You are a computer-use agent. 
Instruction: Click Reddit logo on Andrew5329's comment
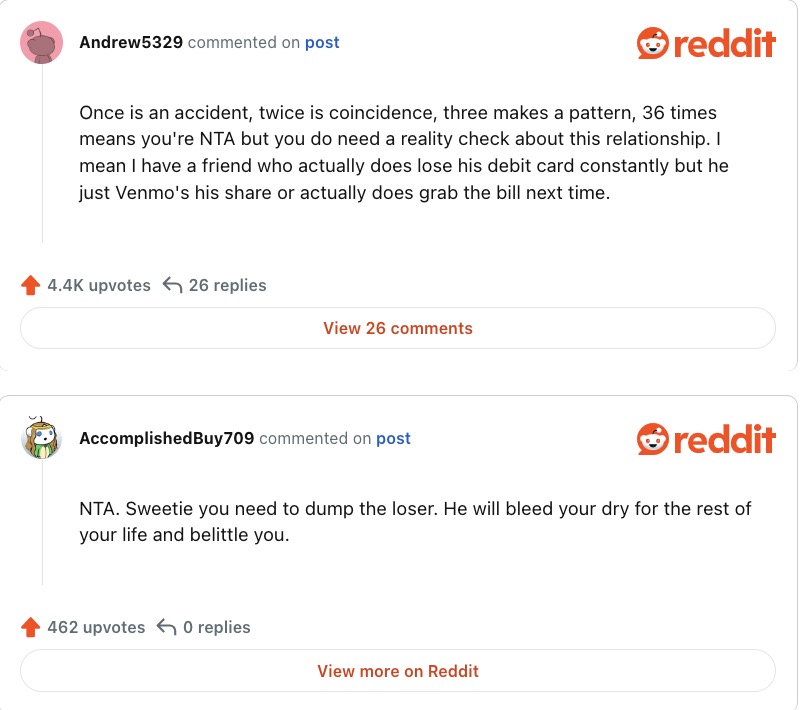coord(706,43)
